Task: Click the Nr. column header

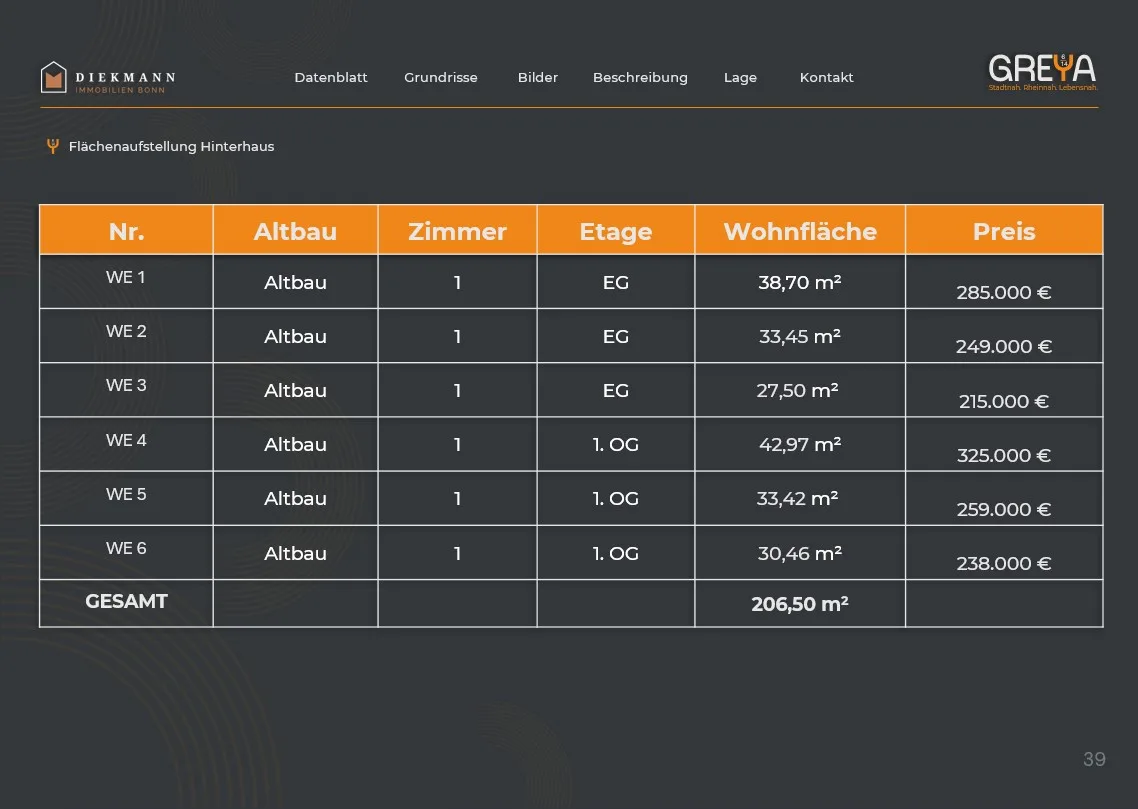Action: tap(126, 231)
